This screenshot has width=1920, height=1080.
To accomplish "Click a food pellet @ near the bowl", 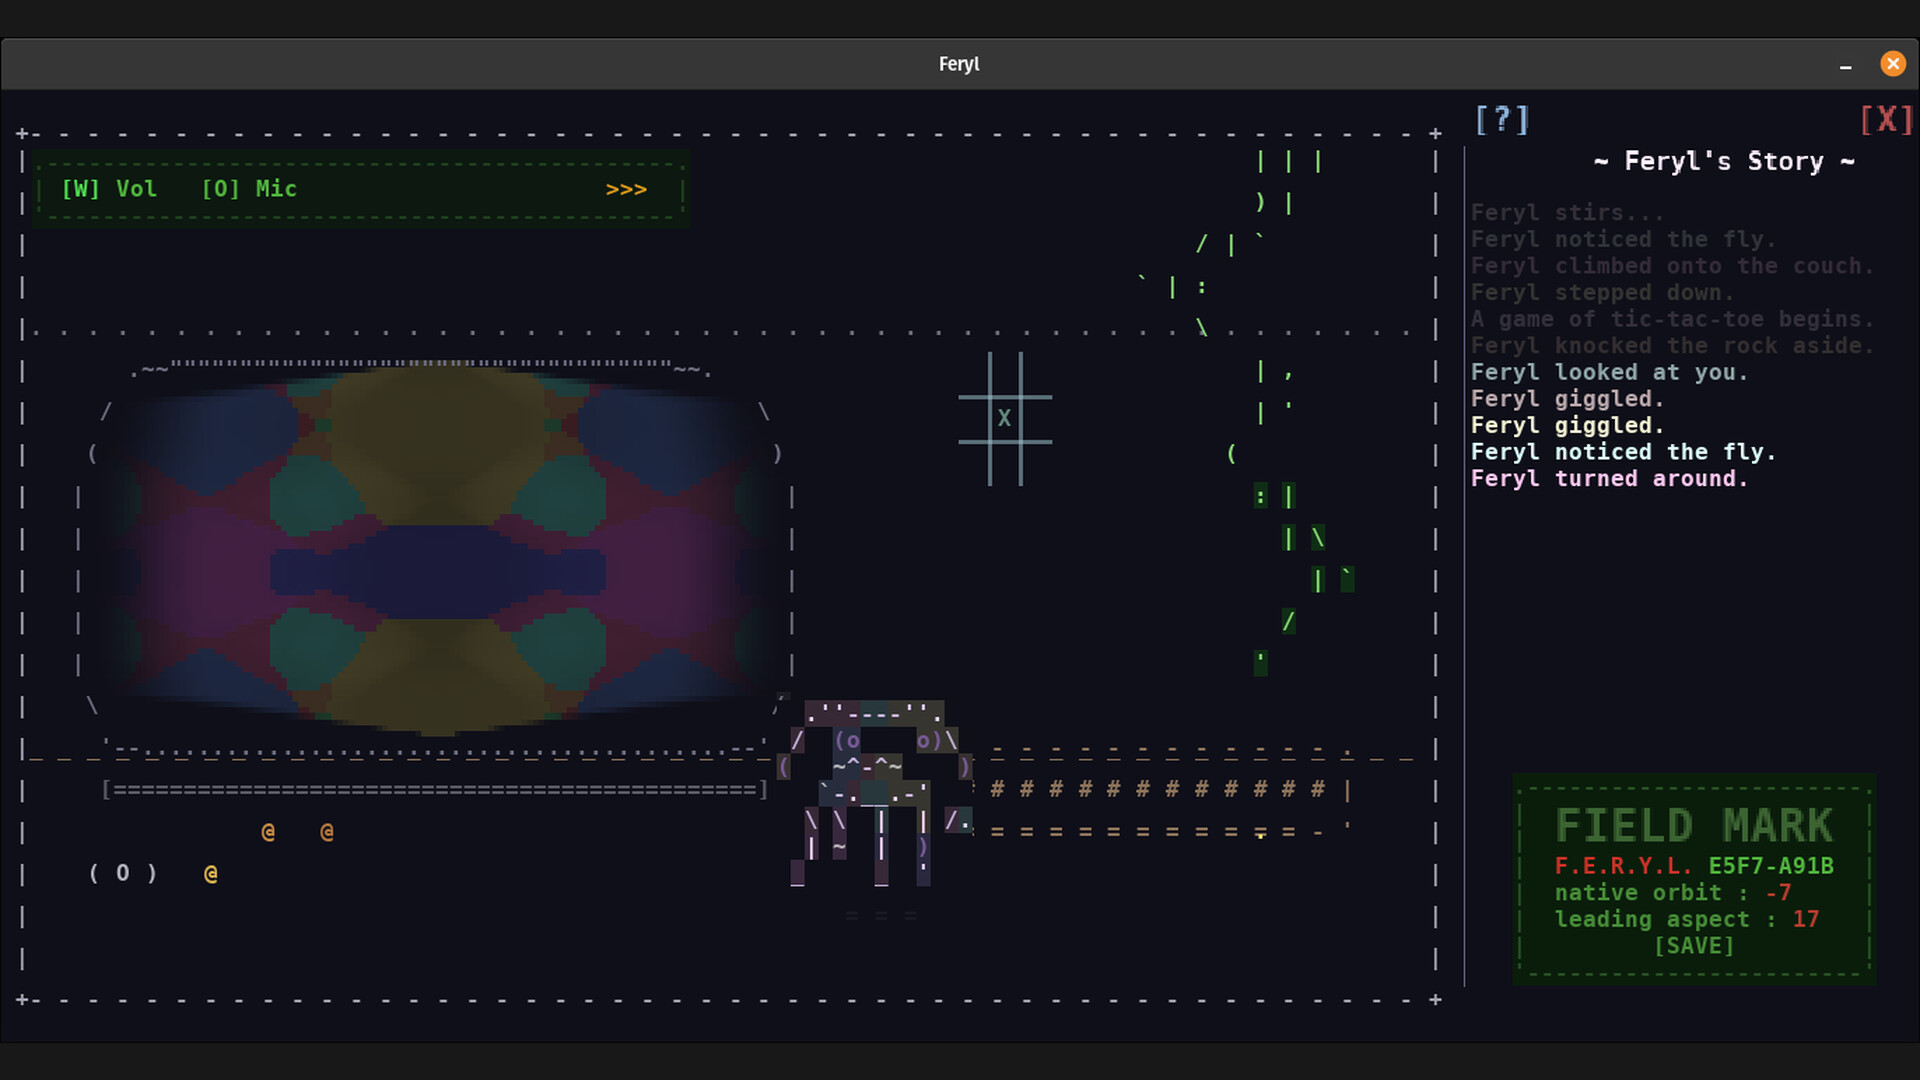I will (267, 830).
